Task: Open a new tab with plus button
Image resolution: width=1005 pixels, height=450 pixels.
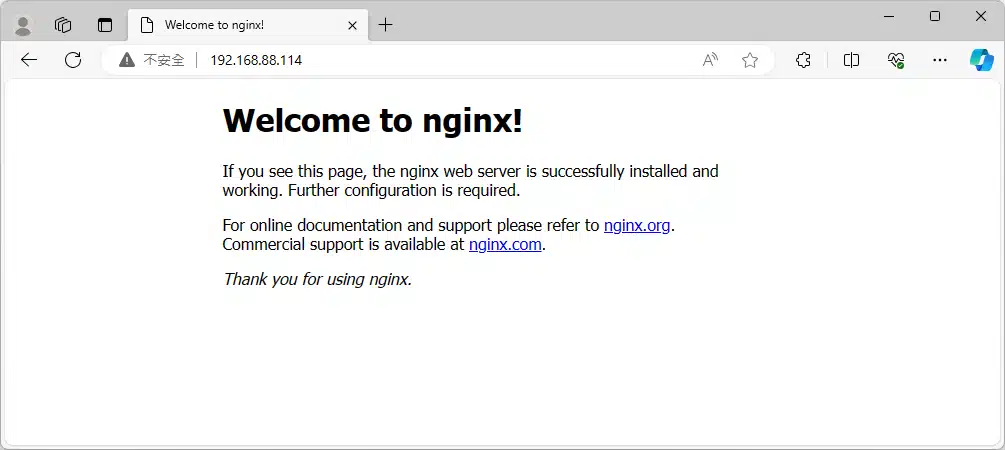Action: tap(385, 25)
